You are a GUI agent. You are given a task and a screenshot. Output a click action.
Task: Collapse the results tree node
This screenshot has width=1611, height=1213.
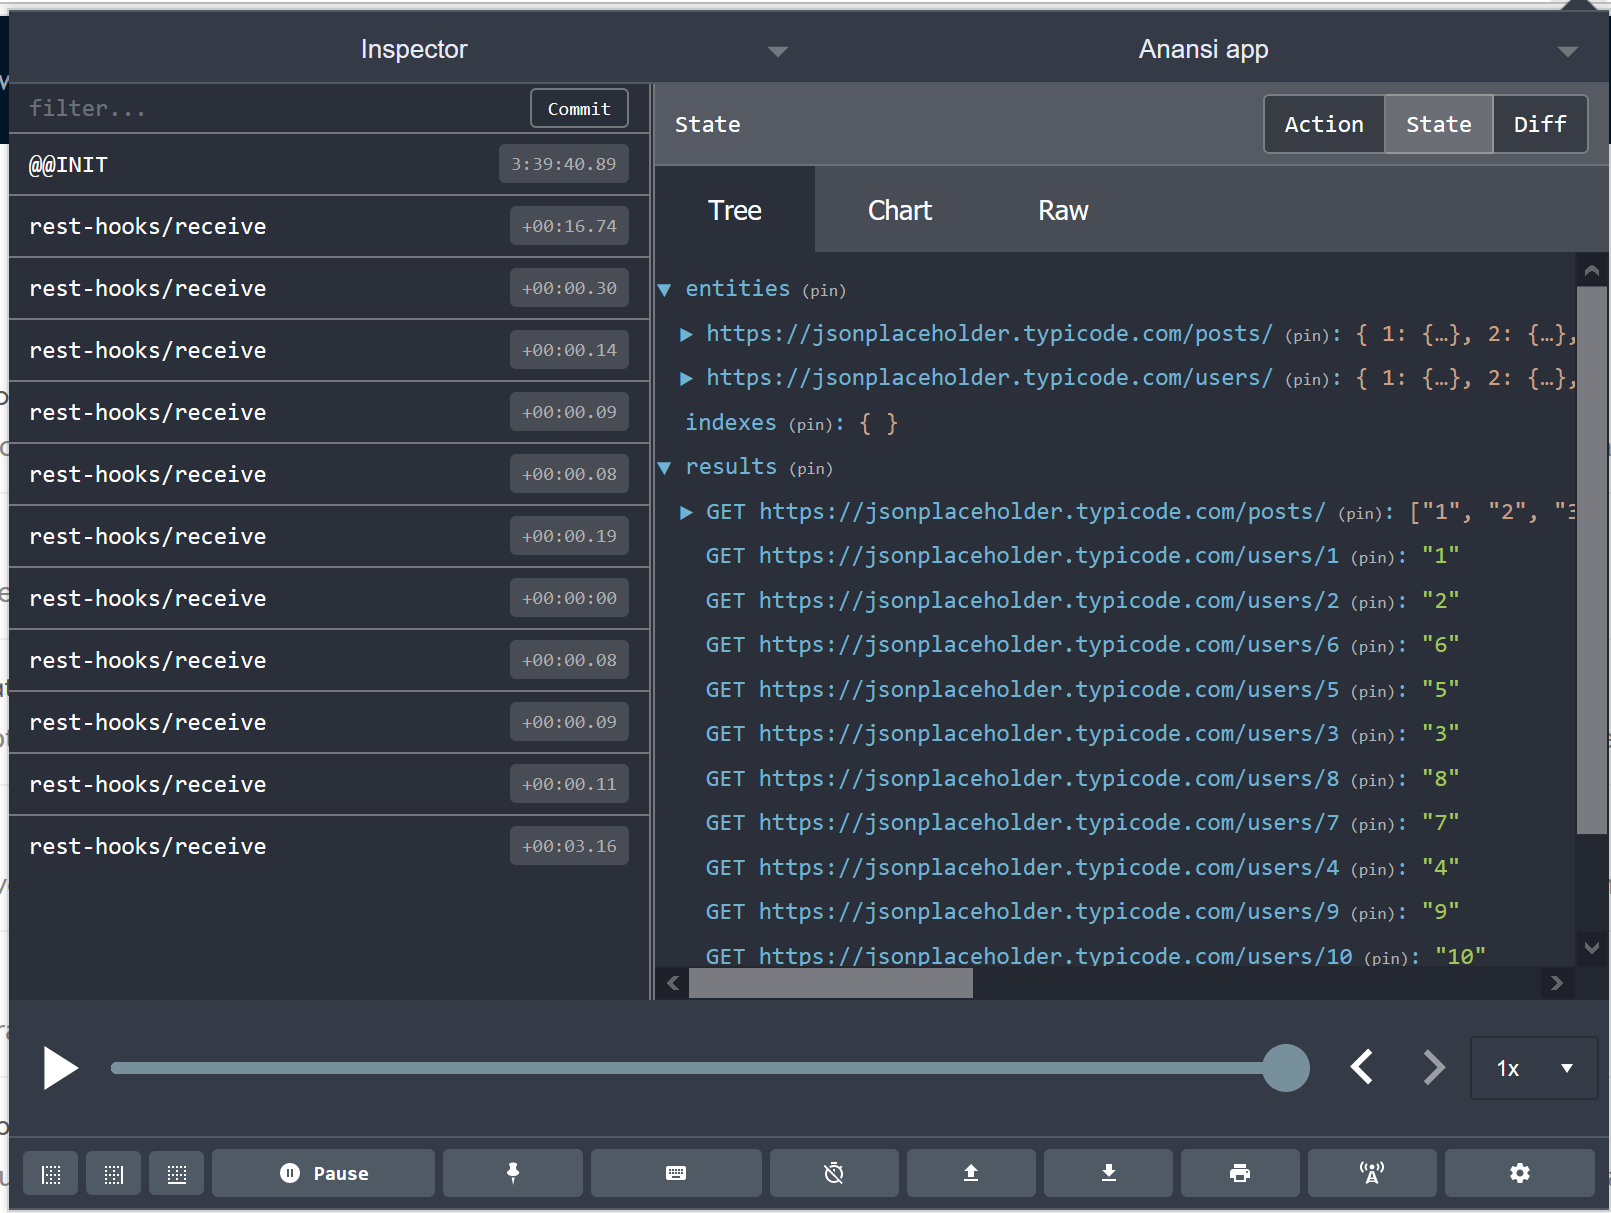coord(665,467)
